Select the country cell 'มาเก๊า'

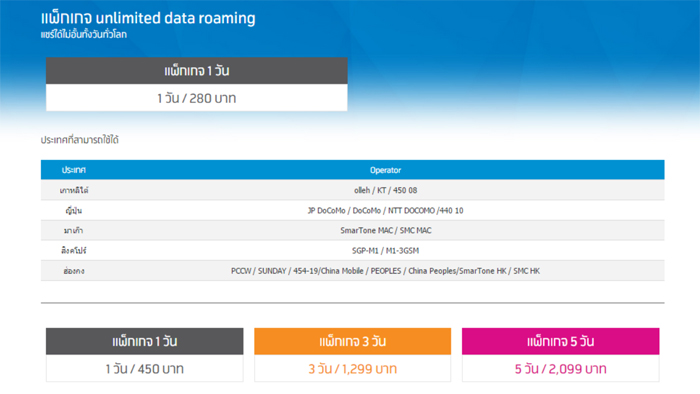(x=74, y=231)
